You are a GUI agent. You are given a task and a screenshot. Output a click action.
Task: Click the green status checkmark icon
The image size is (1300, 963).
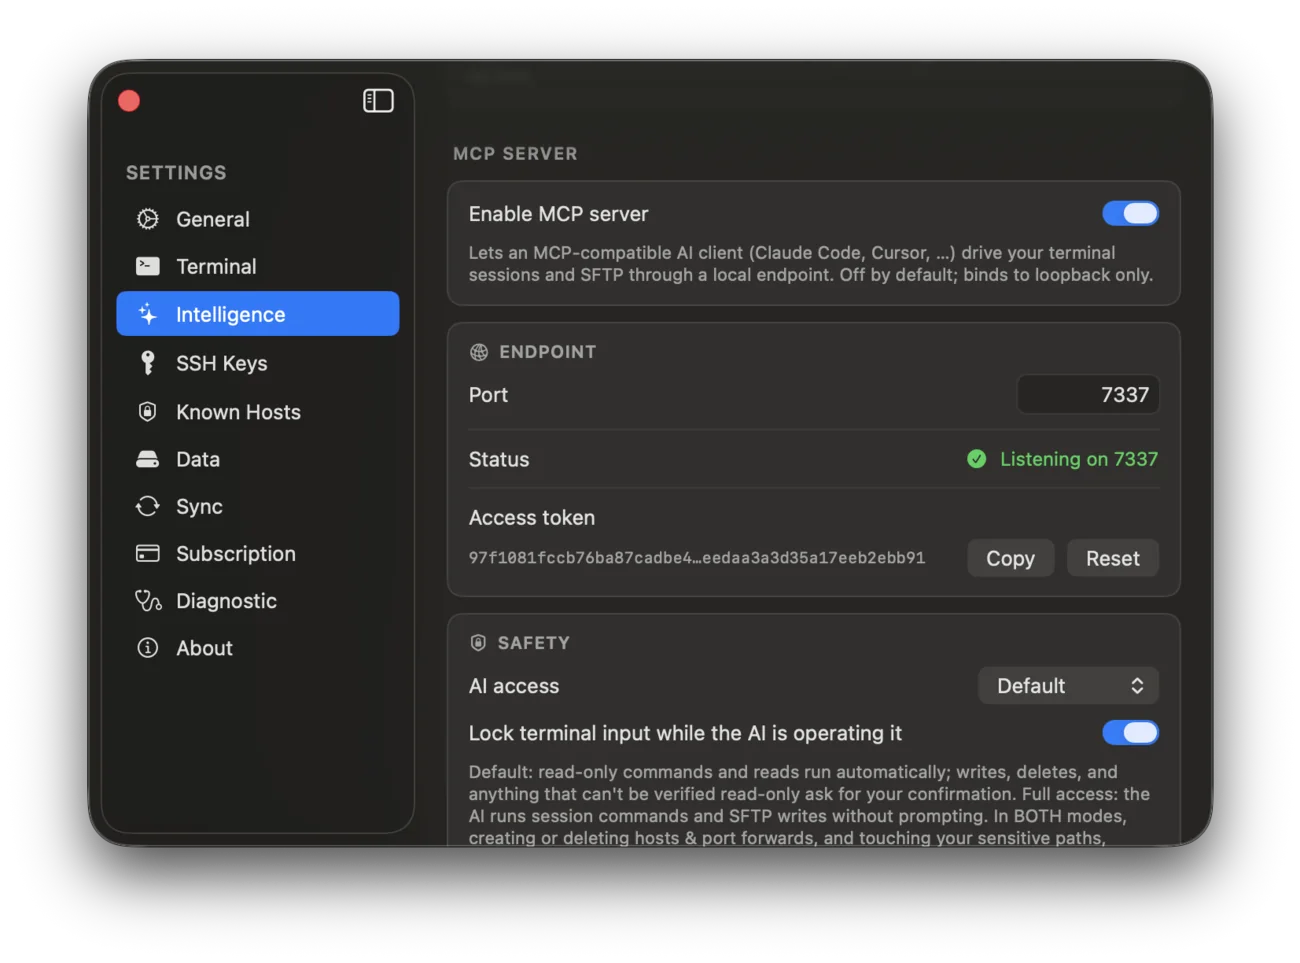click(977, 459)
